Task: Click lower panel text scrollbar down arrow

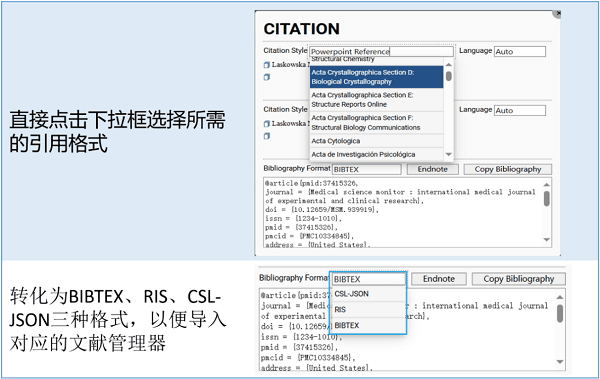Action: [x=560, y=362]
